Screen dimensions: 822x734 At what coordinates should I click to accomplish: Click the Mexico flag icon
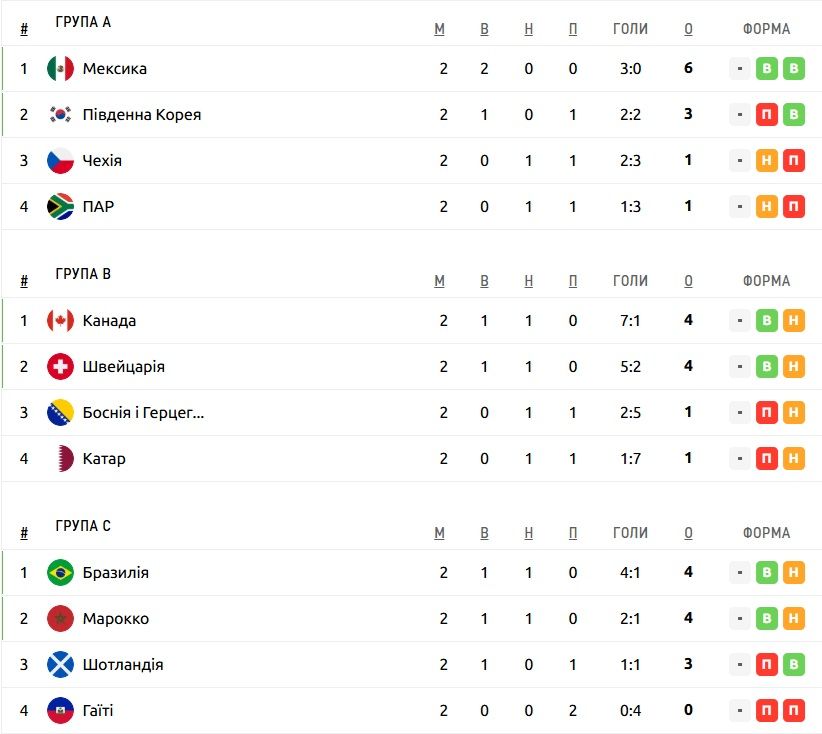coord(60,69)
